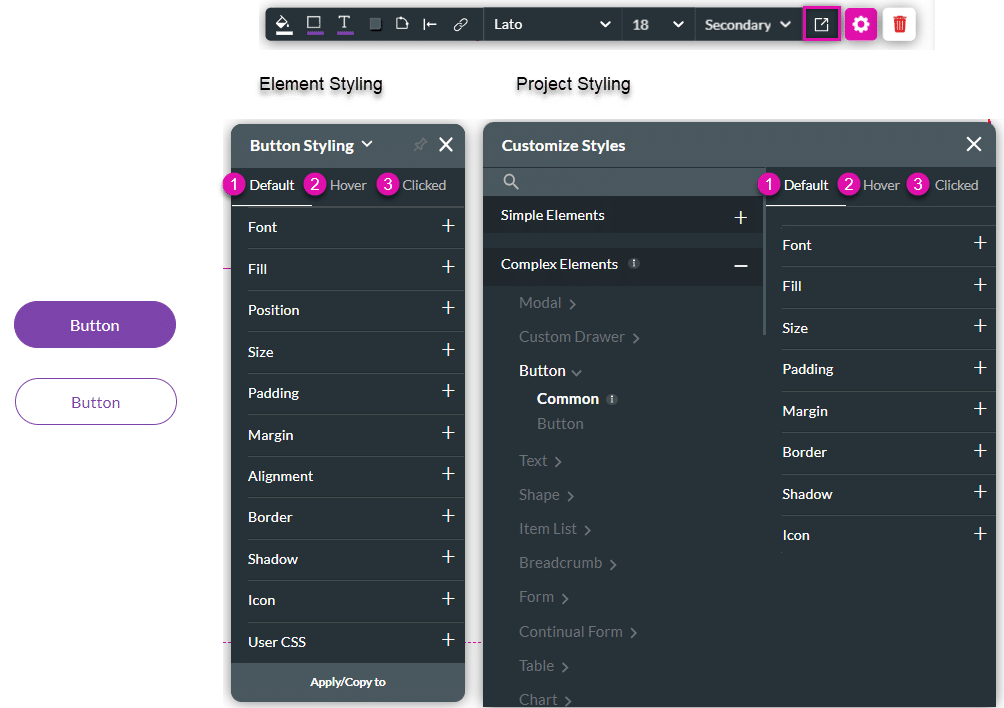This screenshot has height=708, width=1004.
Task: Pin the Button Styling panel
Action: click(420, 145)
